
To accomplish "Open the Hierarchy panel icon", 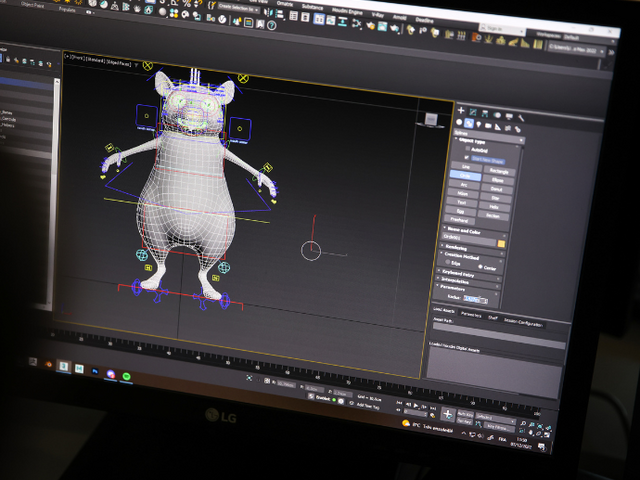I will tap(485, 112).
